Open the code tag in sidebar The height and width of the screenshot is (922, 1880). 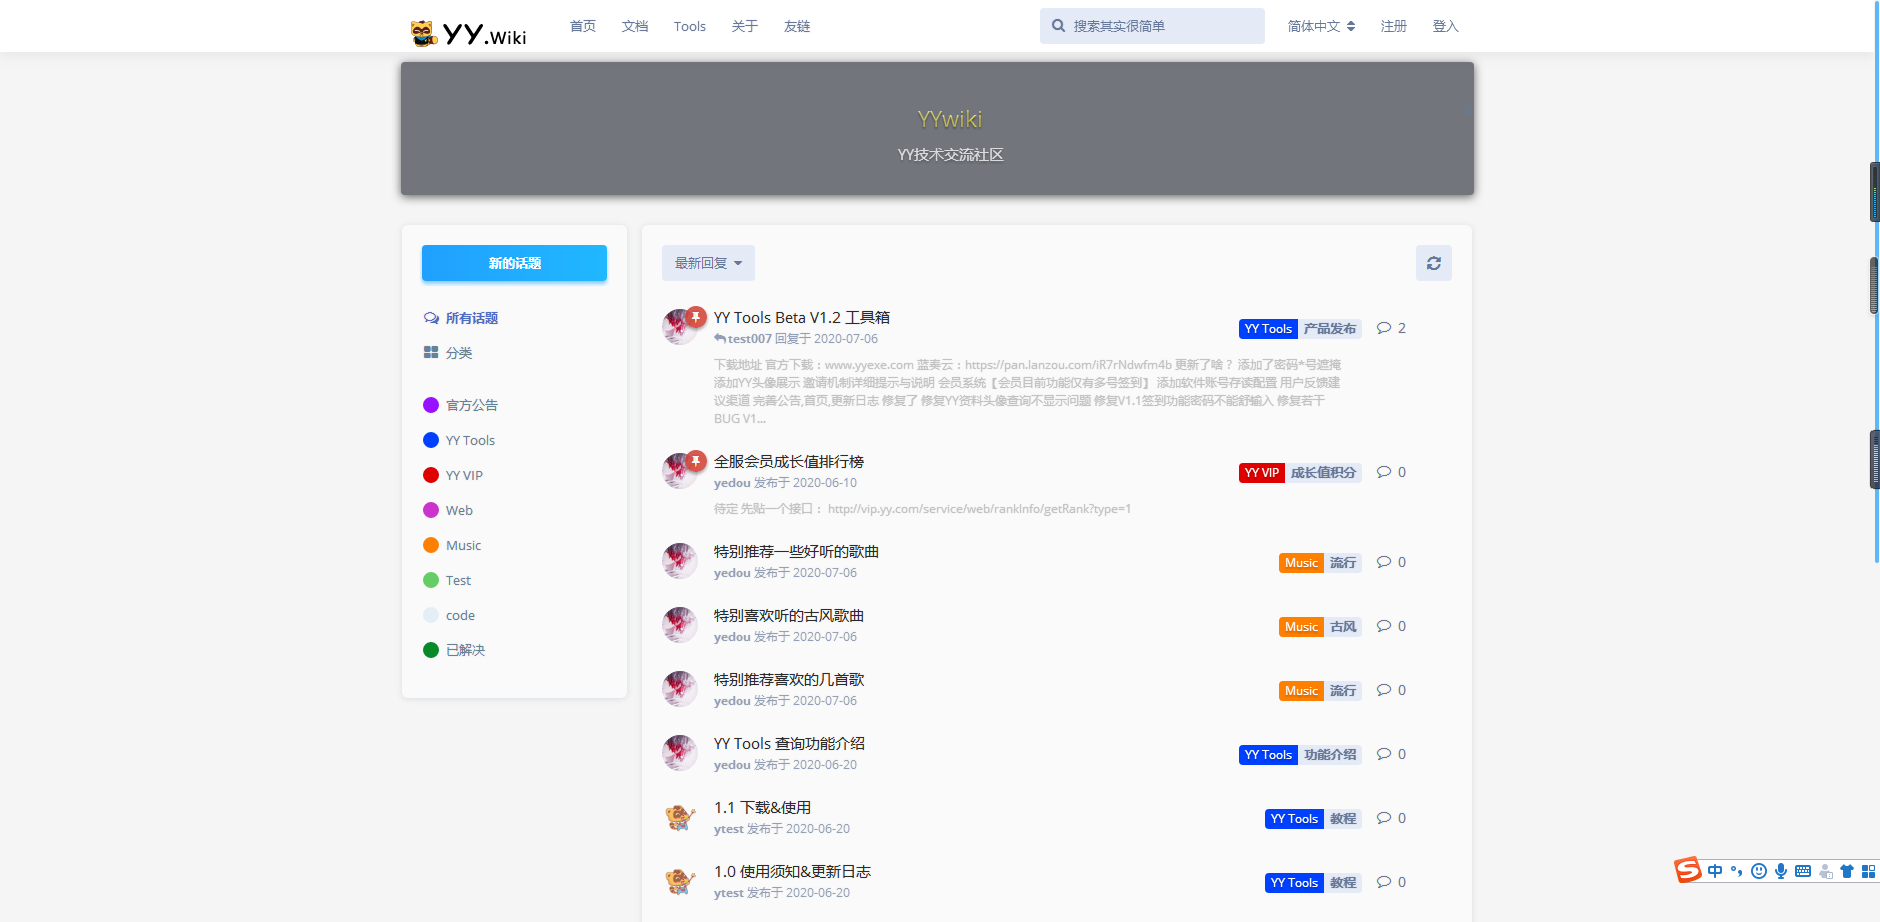[460, 615]
